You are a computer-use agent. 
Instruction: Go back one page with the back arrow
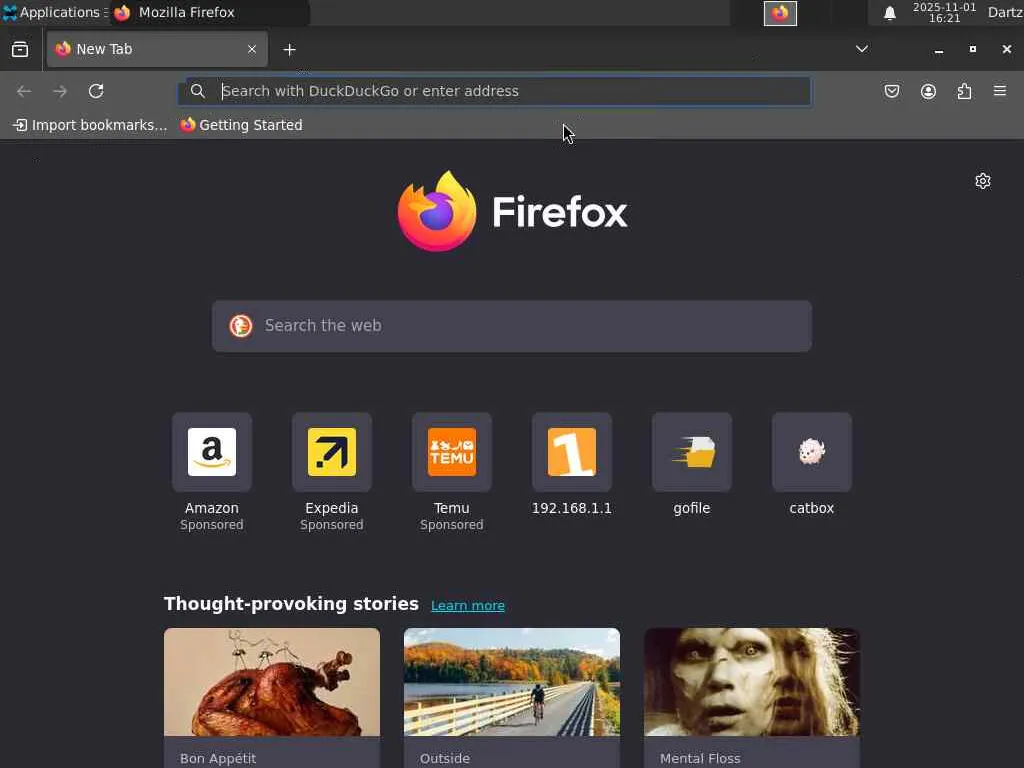(24, 91)
